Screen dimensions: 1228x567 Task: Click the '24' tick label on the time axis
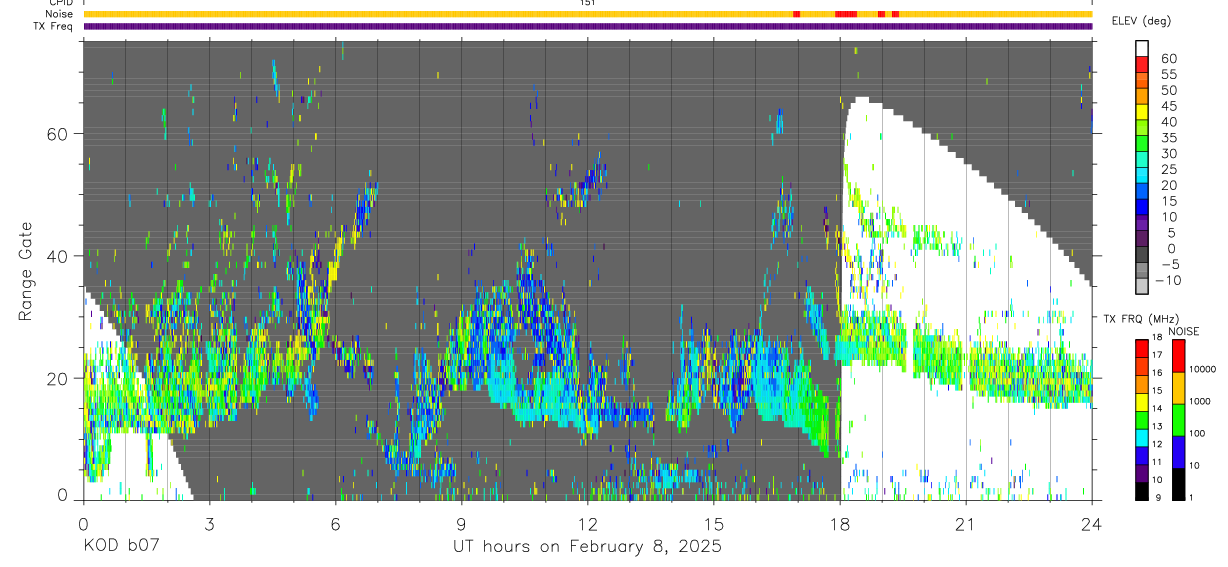1092,524
